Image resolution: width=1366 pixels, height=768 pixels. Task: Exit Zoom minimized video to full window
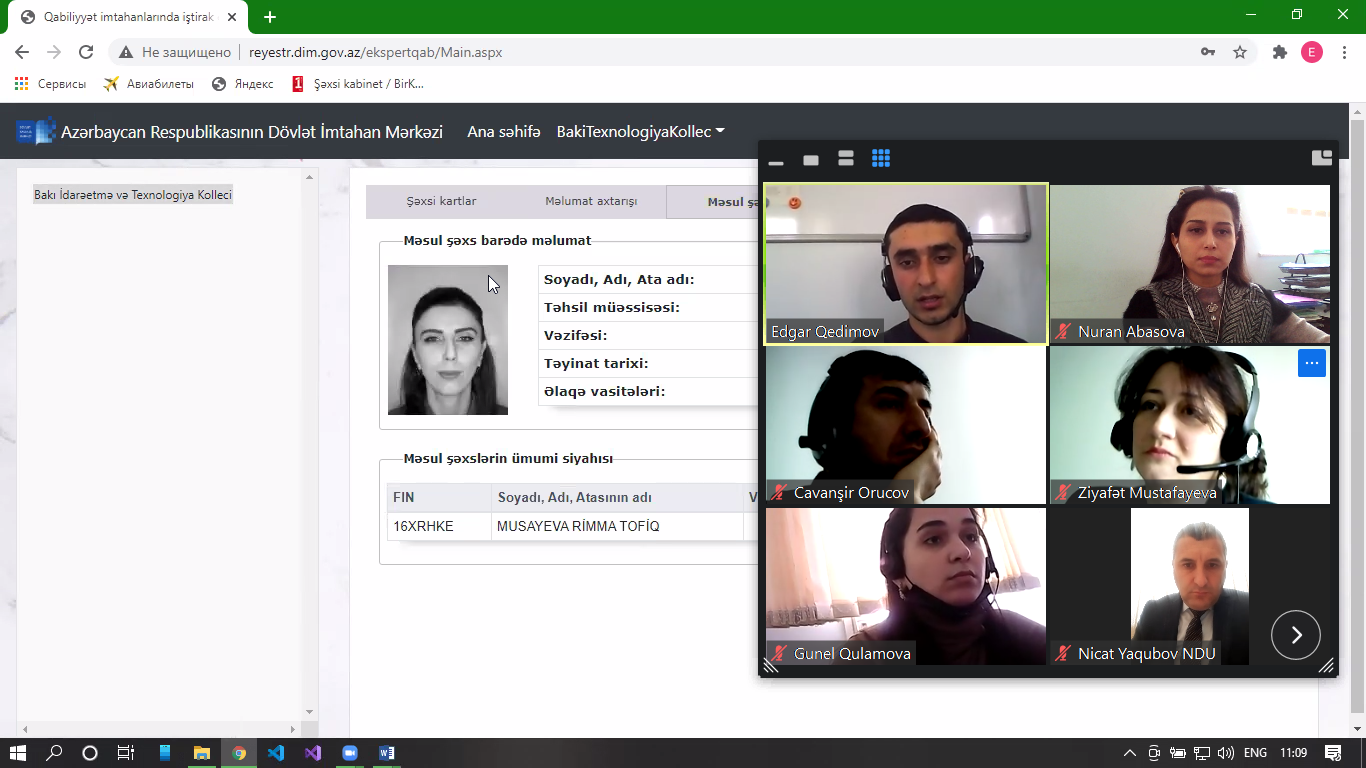(x=1322, y=157)
